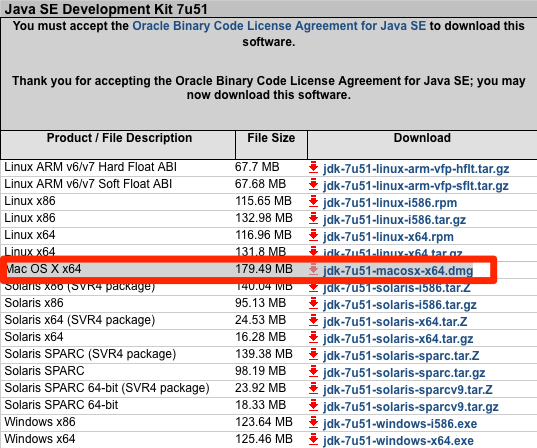Download jdk-7u51-solaris-sparcv9.tar.gz

(411, 407)
